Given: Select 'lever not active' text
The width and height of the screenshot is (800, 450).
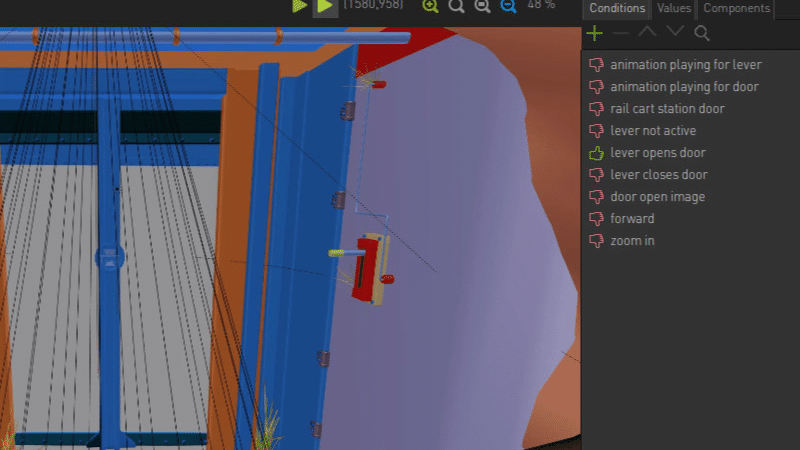Looking at the screenshot, I should tap(653, 131).
